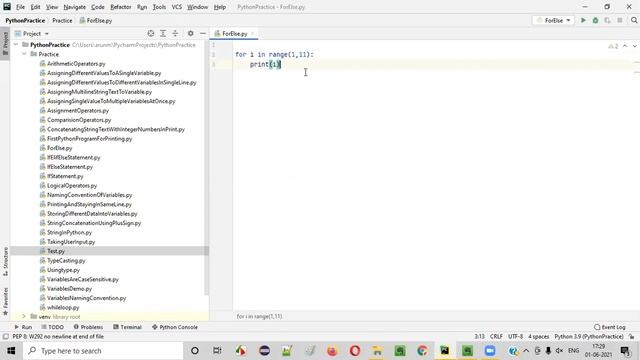Screen dimensions: 640x360
Task: Toggle the volume mute icon in system tray
Action: coord(560,351)
